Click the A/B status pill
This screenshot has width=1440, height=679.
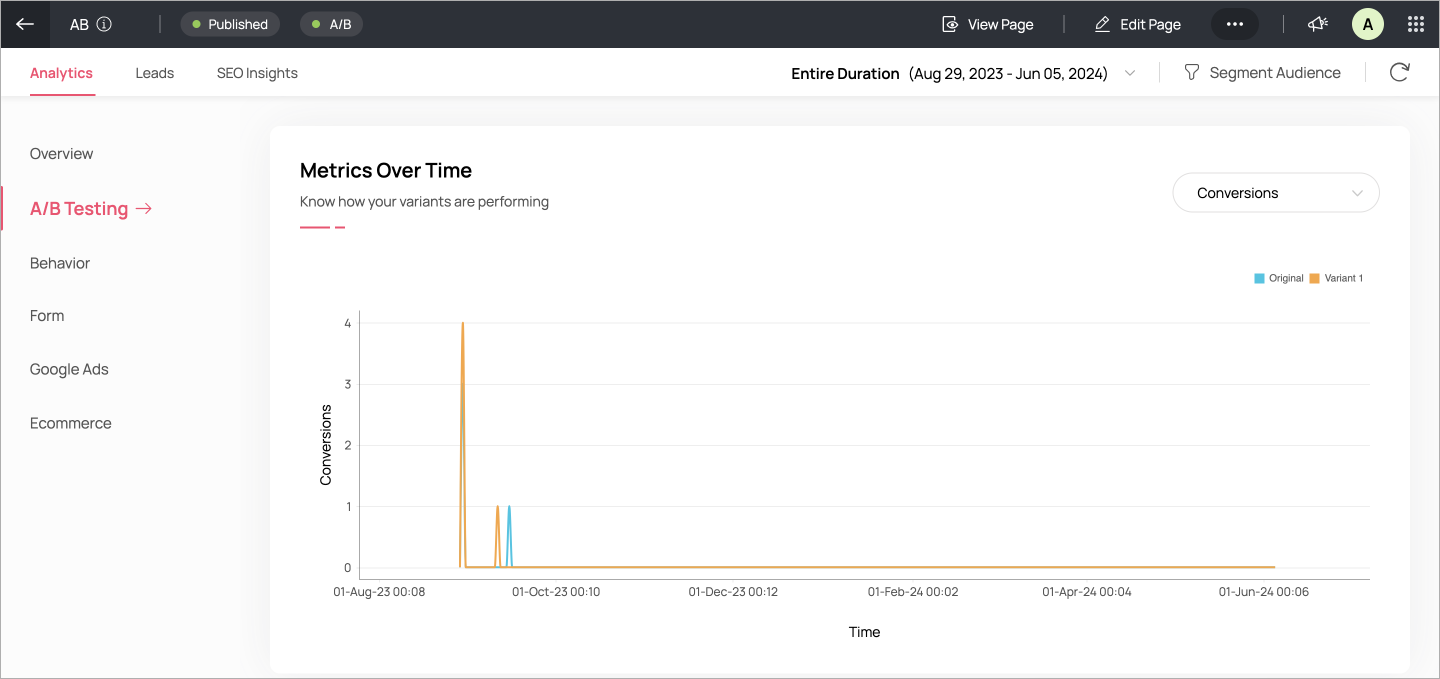331,24
